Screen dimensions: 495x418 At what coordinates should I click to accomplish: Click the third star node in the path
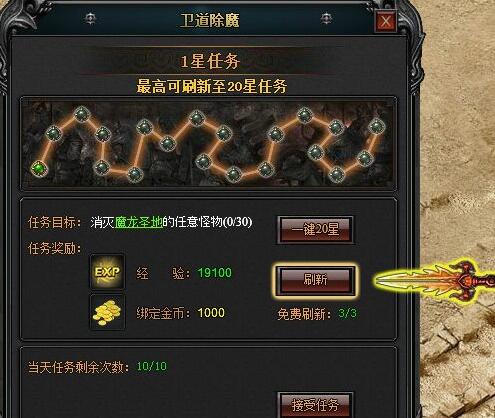coord(81,115)
